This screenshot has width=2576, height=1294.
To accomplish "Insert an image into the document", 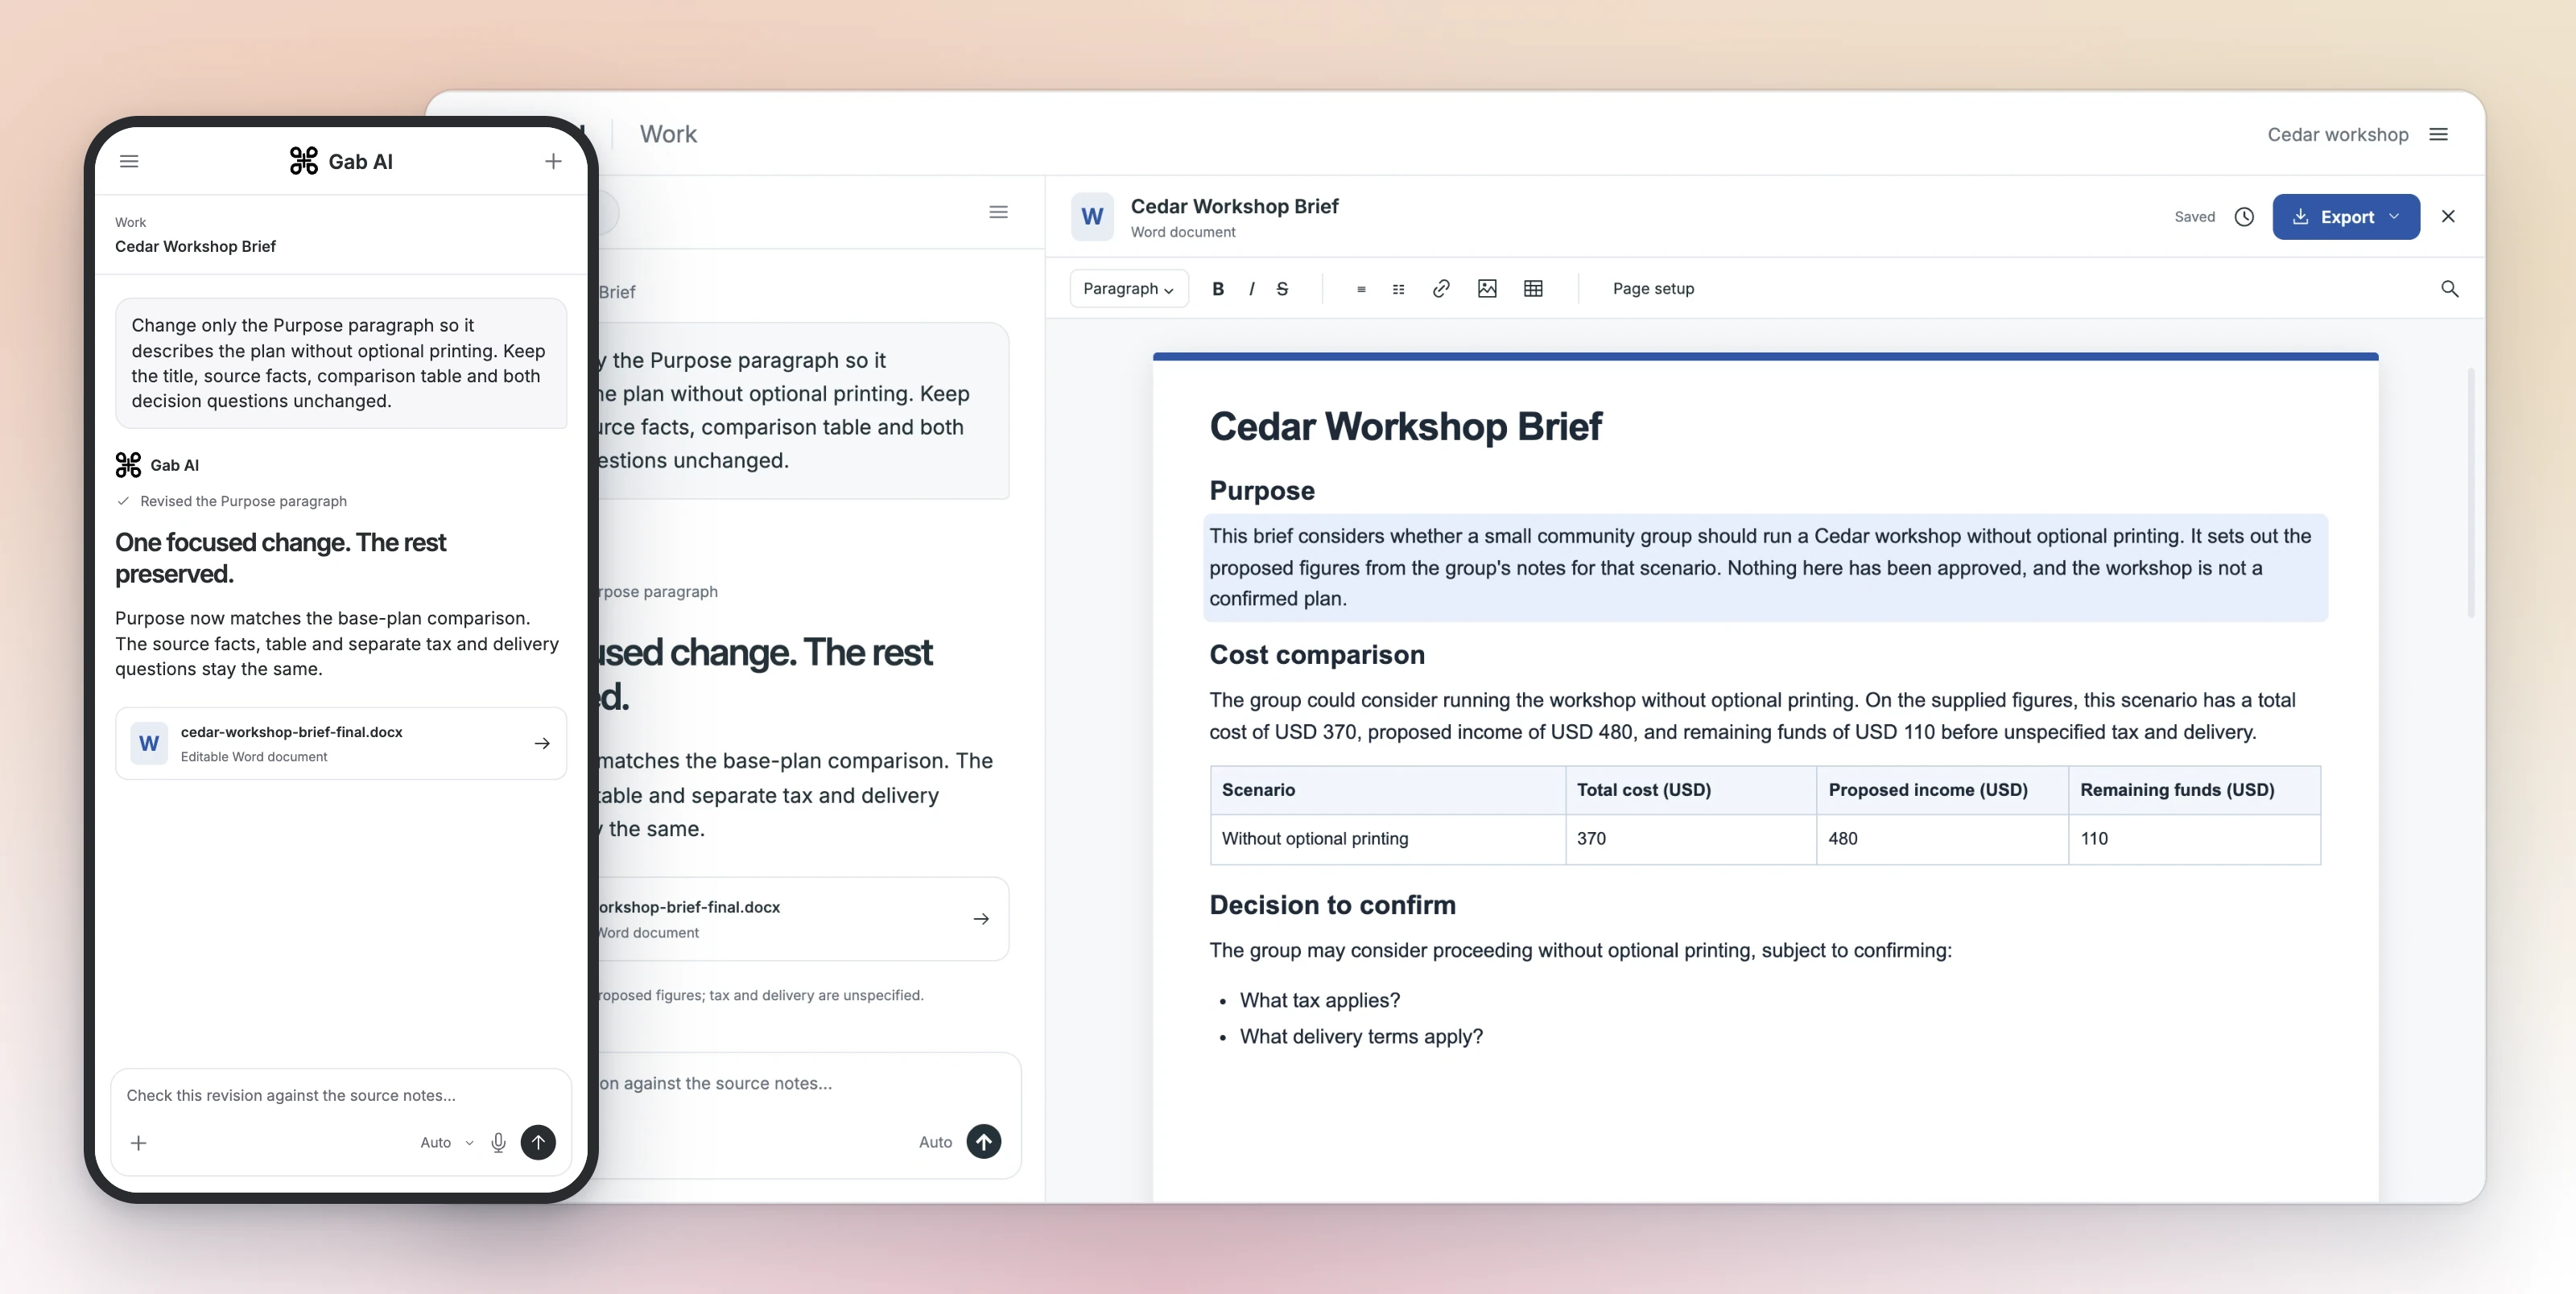I will (x=1487, y=289).
